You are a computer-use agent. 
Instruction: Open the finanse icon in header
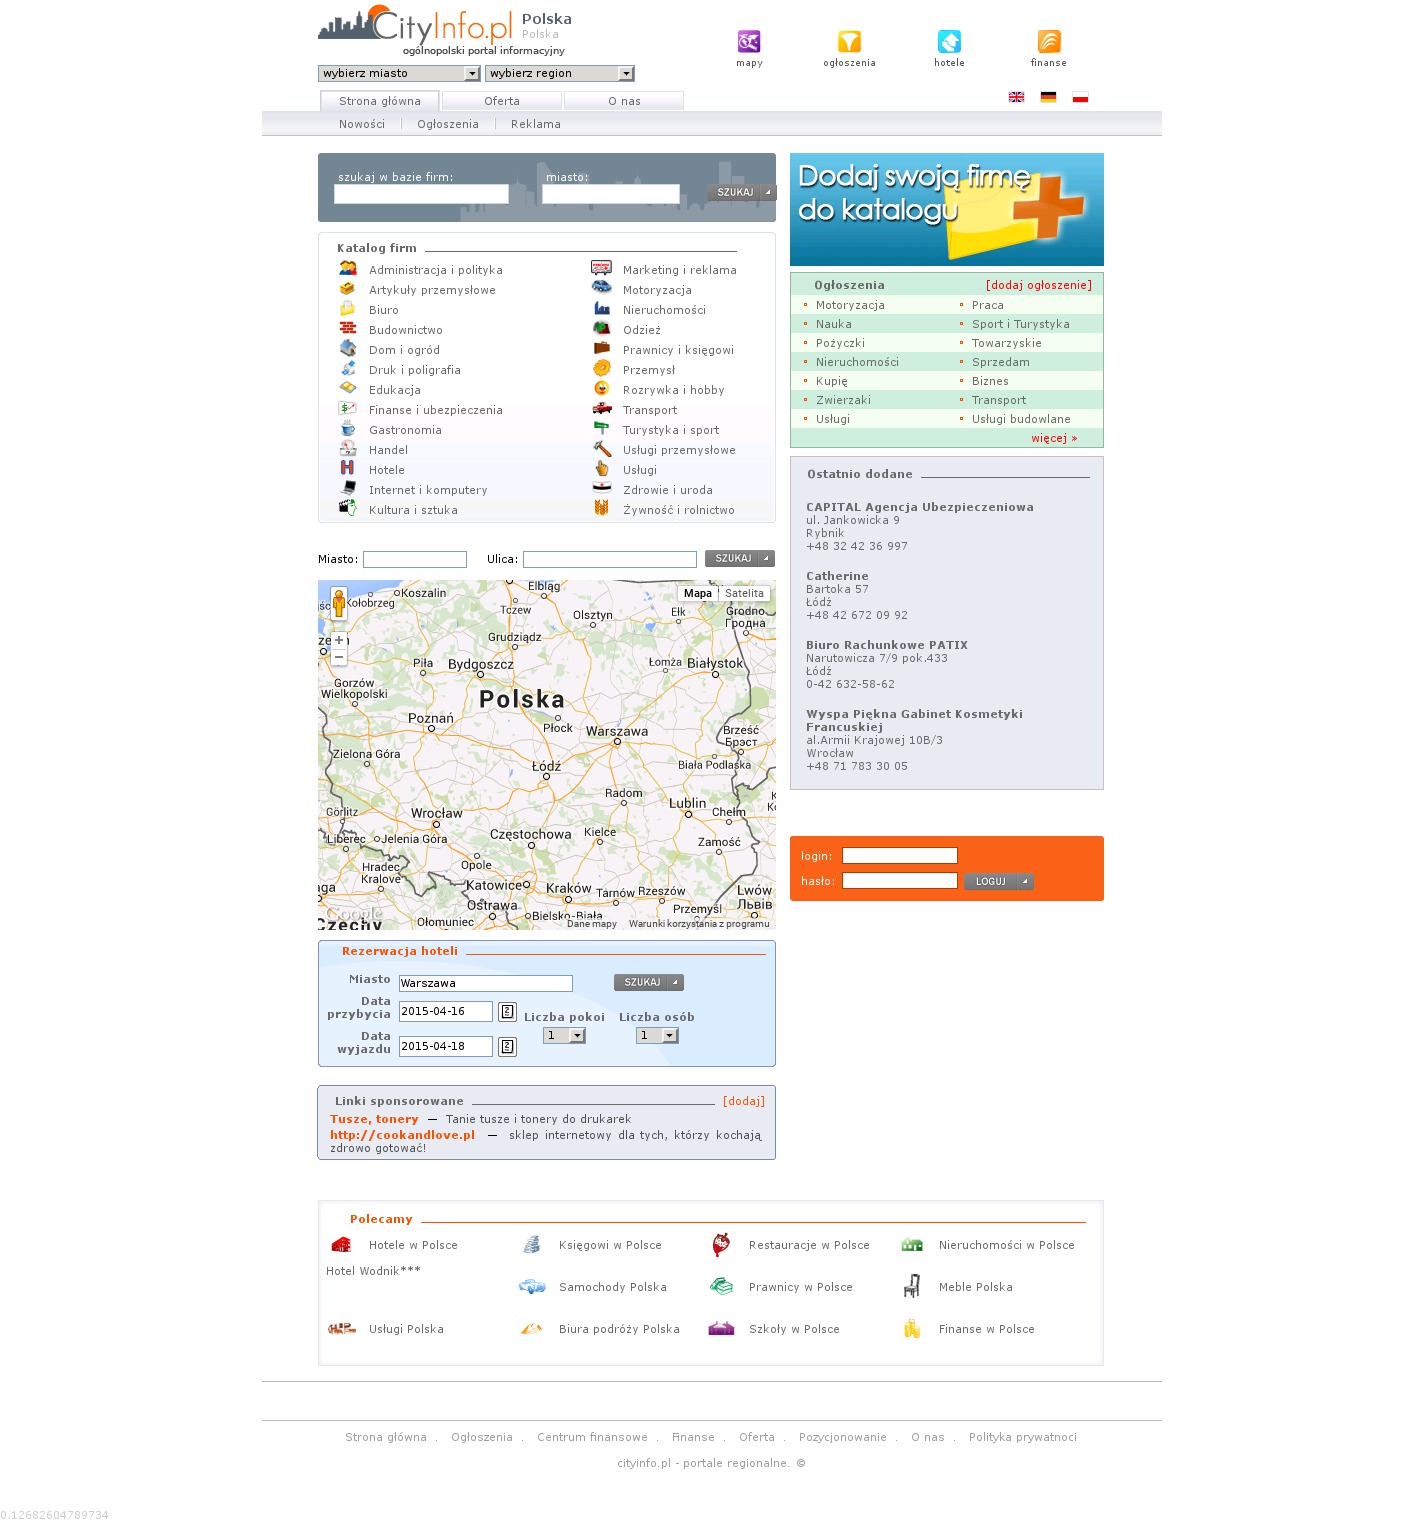tap(1049, 41)
